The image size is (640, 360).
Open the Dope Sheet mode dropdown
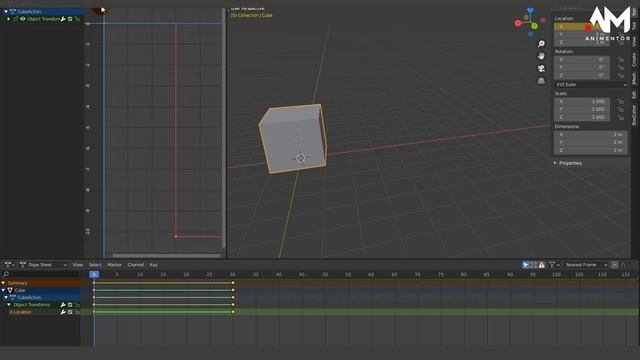pos(43,265)
